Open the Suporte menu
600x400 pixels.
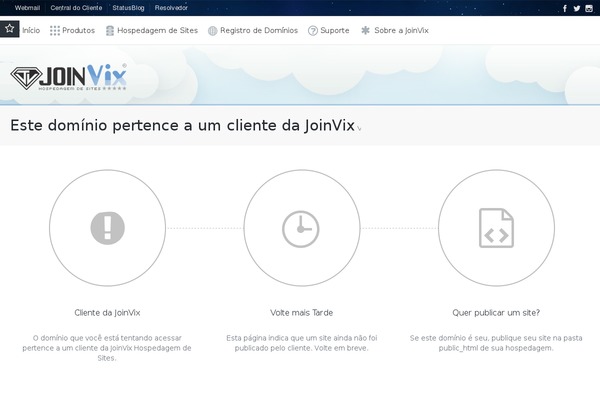[335, 30]
